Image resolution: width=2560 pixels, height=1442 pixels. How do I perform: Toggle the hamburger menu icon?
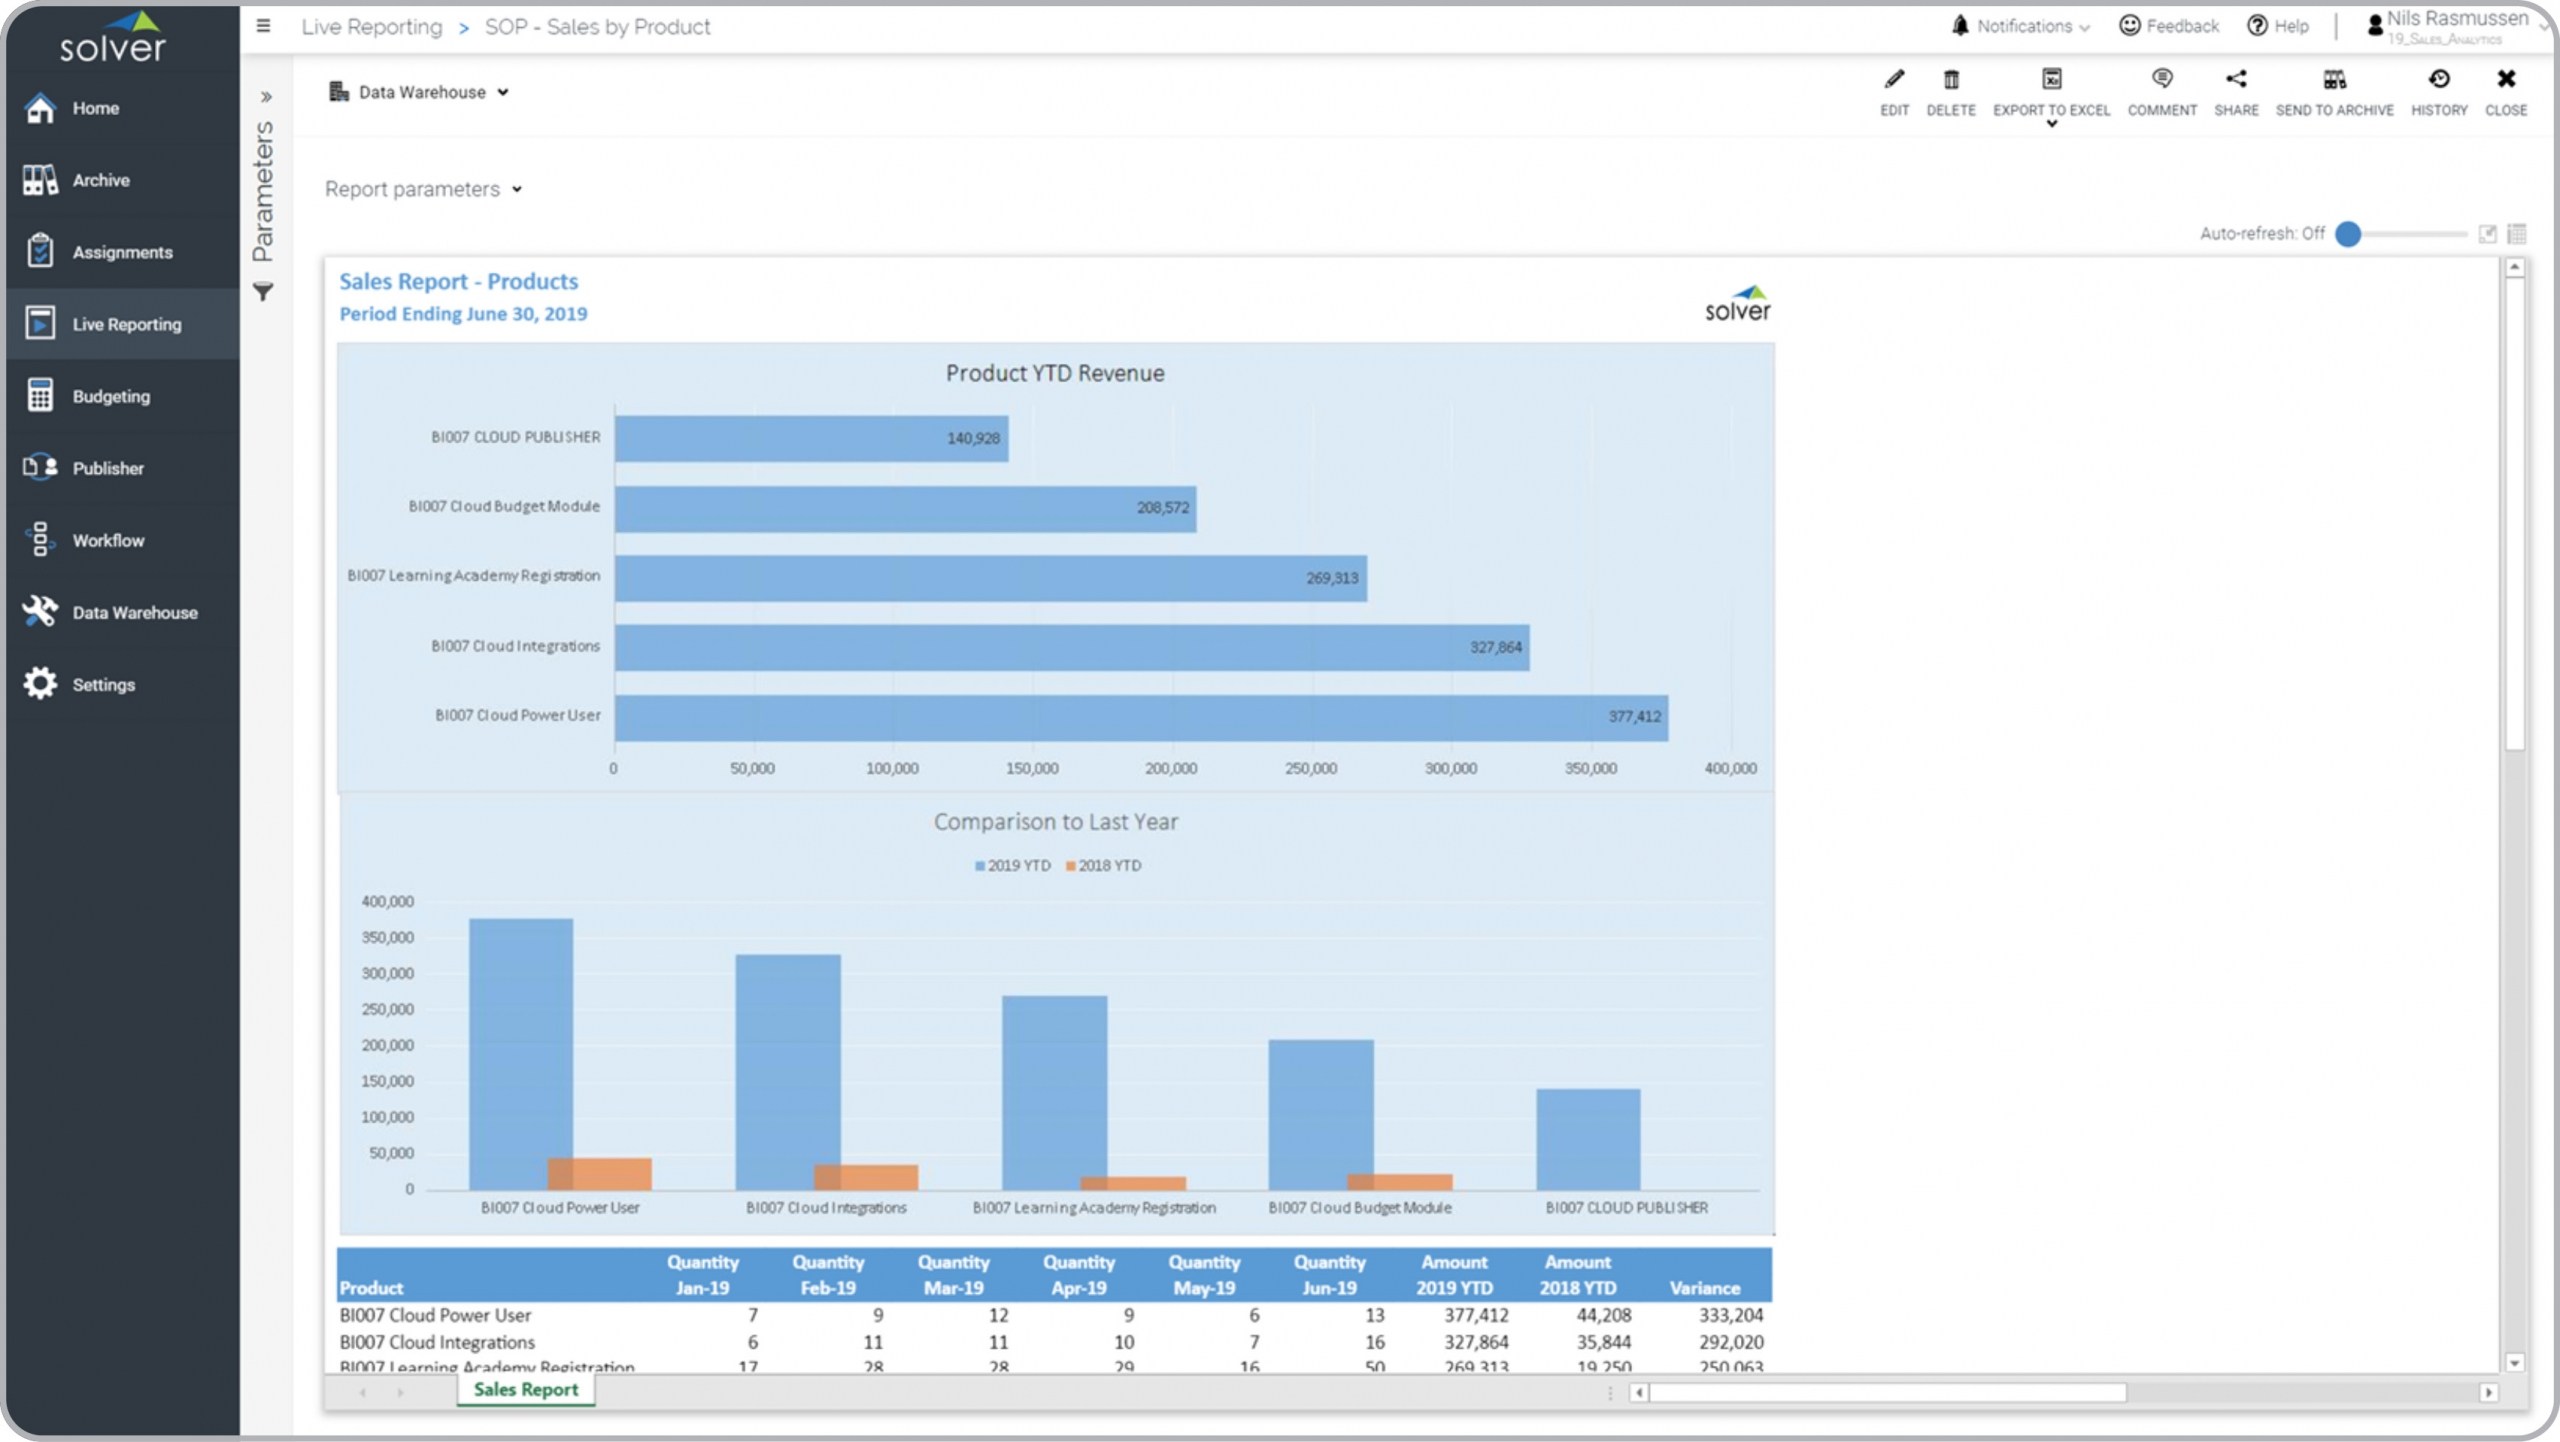click(x=263, y=26)
